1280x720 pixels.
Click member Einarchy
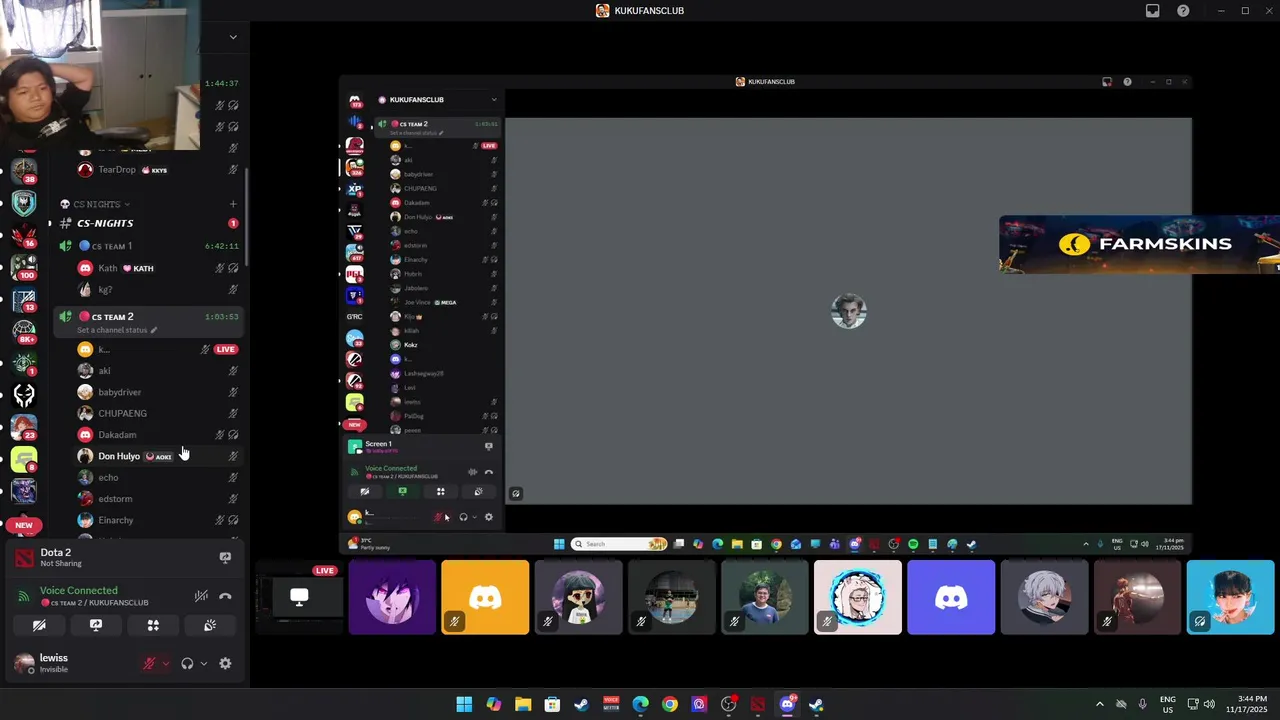tap(158, 520)
